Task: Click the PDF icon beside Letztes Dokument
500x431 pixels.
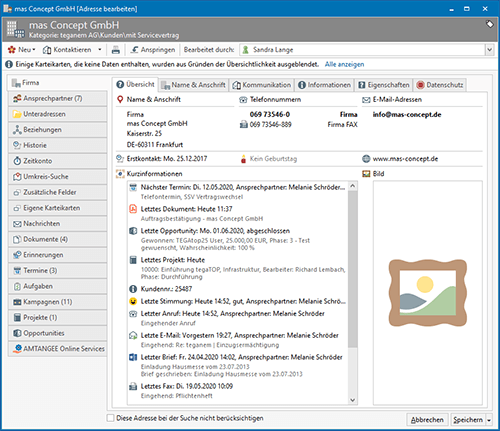Action: click(133, 209)
